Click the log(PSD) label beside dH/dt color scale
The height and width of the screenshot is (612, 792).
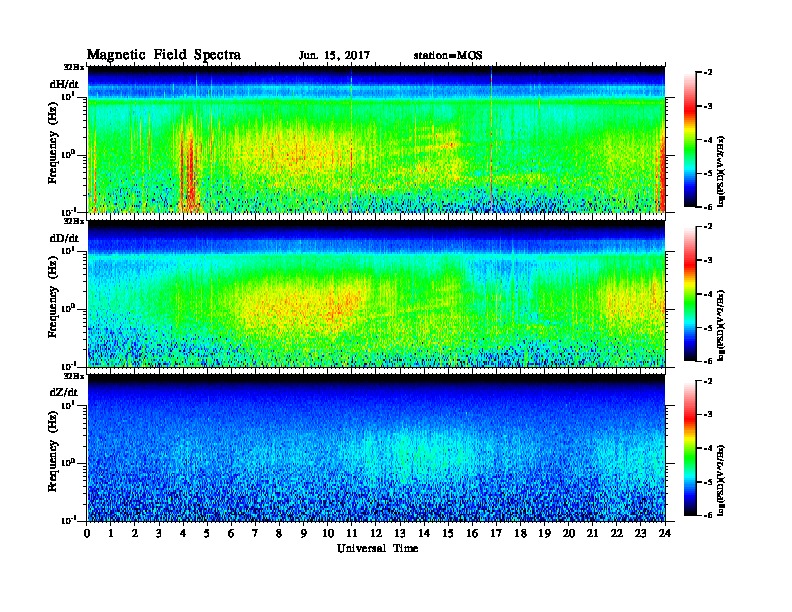tap(721, 172)
